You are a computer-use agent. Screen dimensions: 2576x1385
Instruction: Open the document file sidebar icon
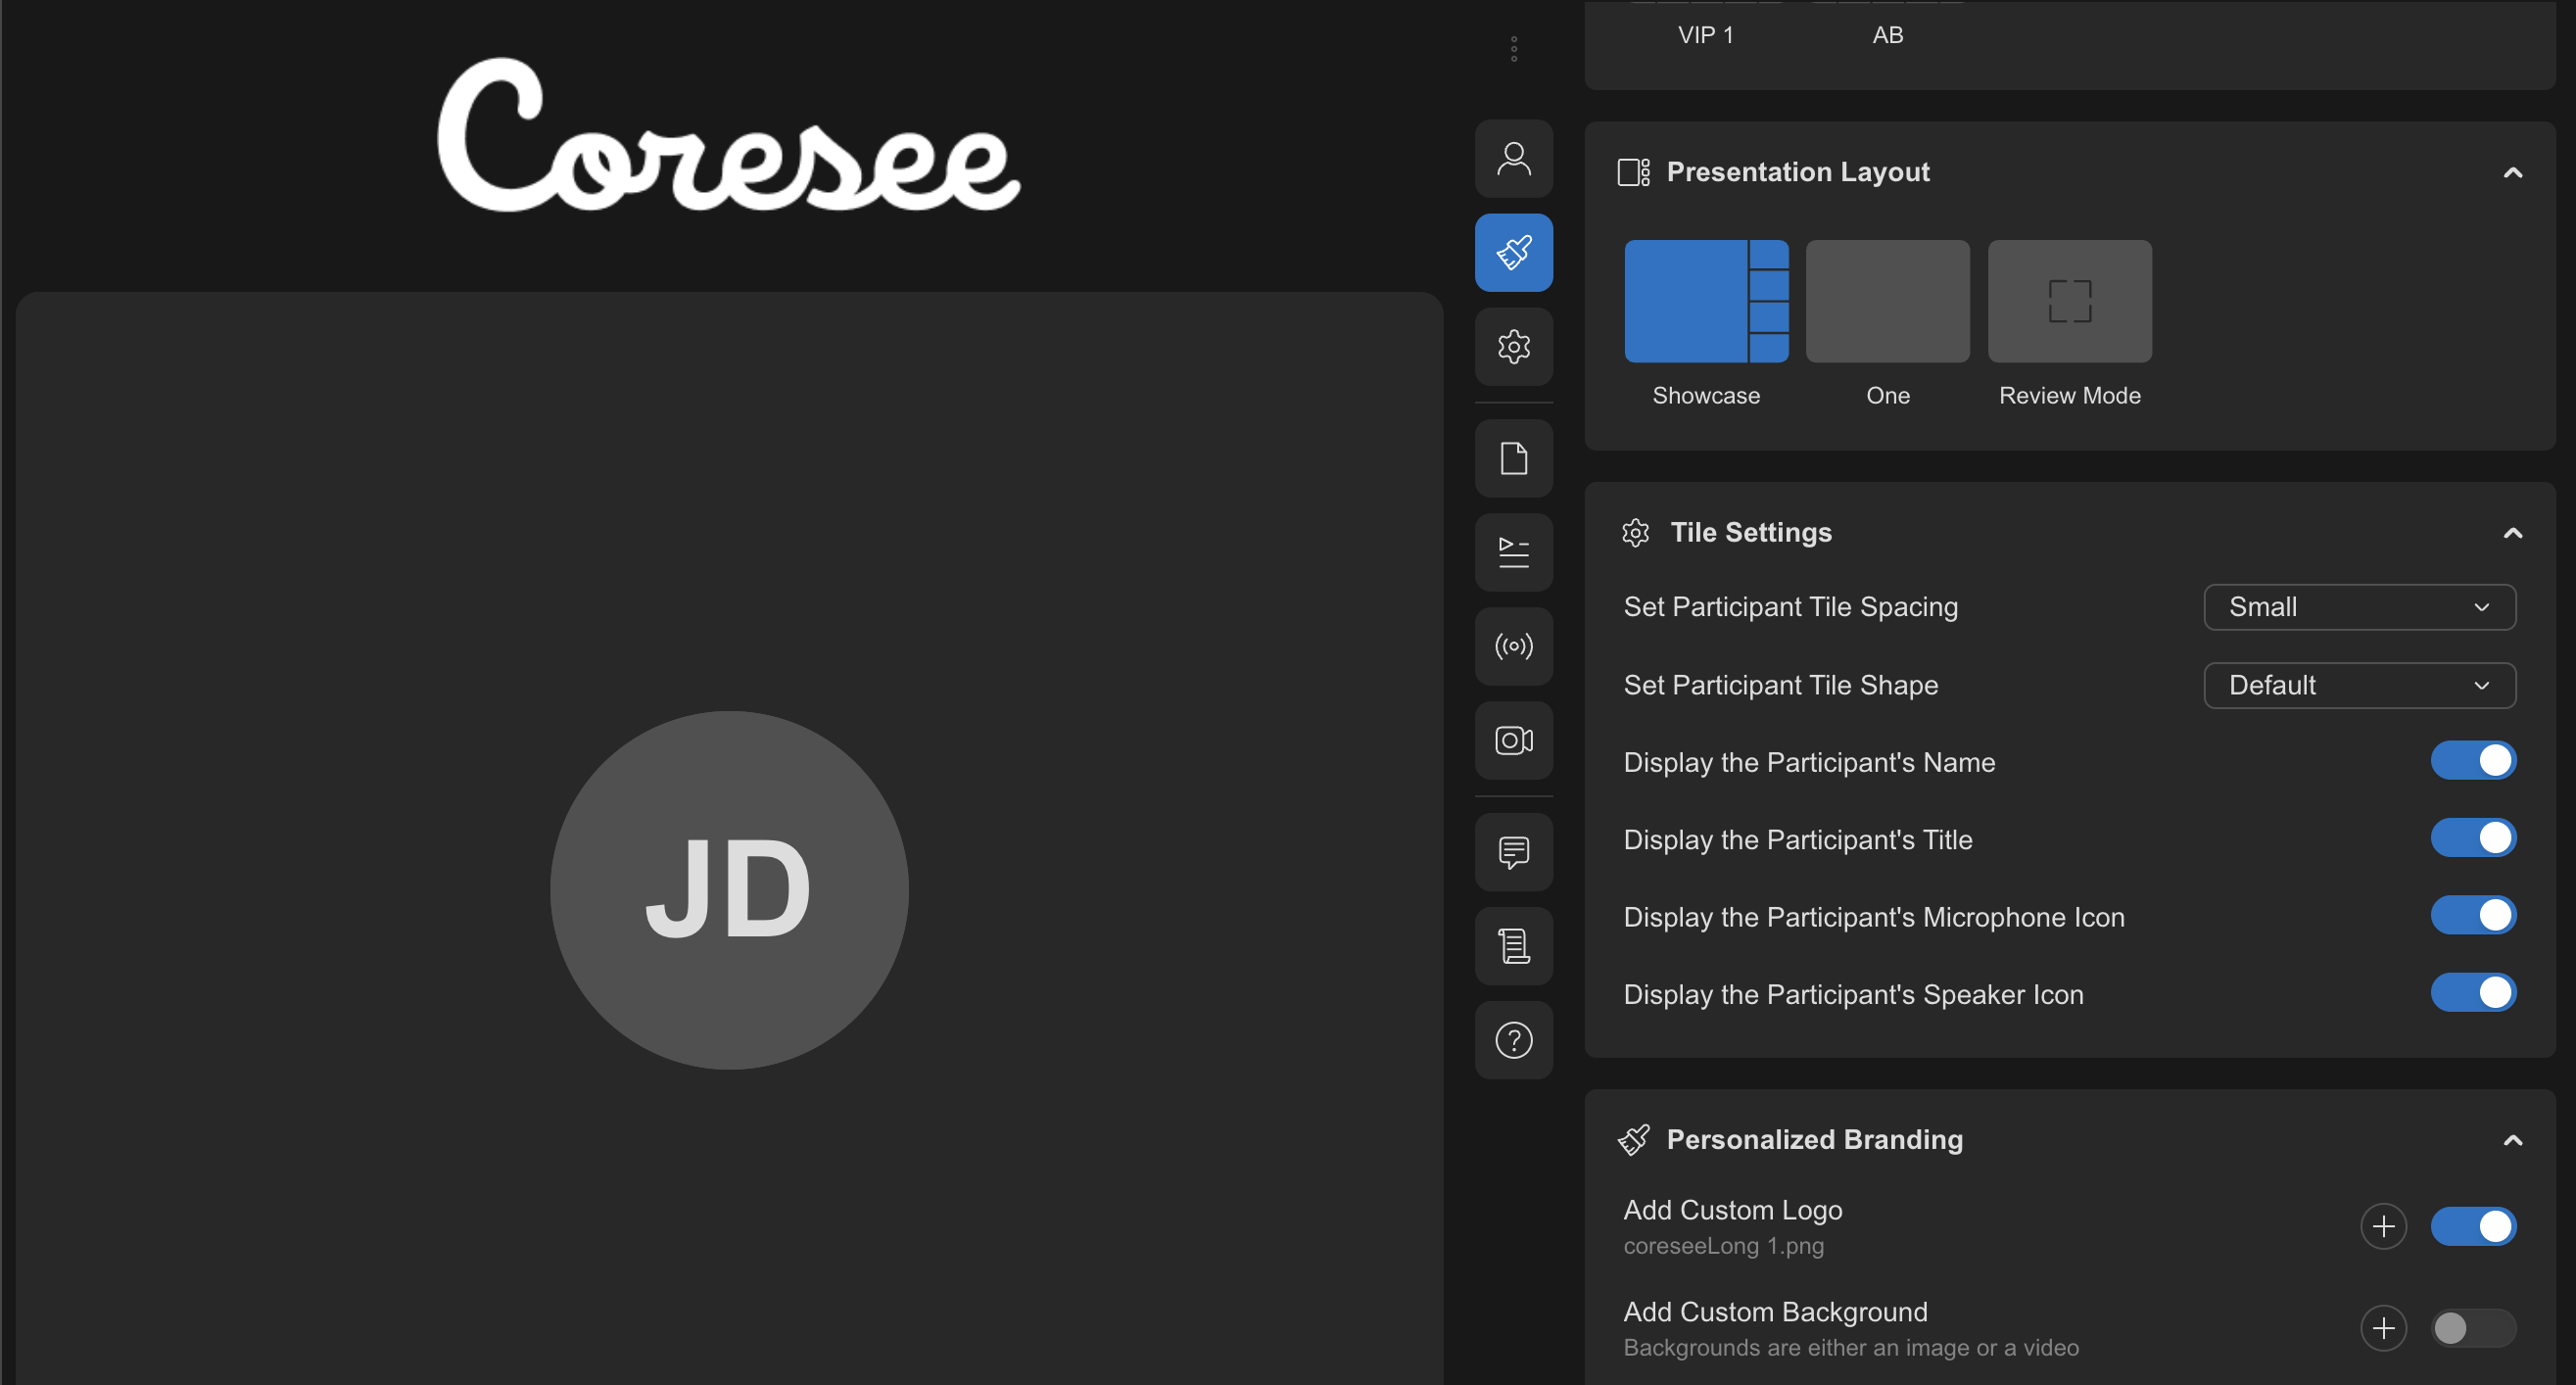1513,458
